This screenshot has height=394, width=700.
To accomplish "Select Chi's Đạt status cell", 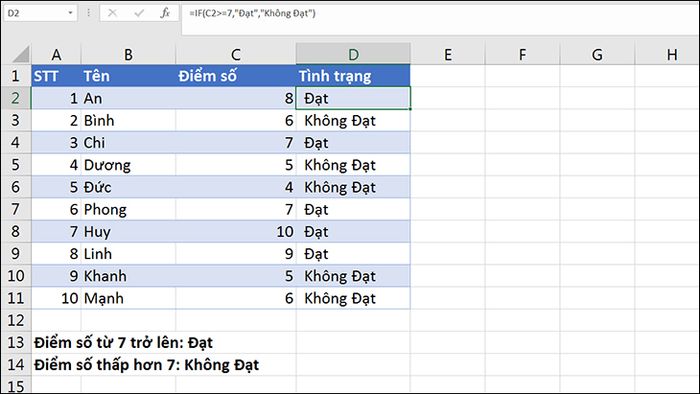I will click(353, 143).
